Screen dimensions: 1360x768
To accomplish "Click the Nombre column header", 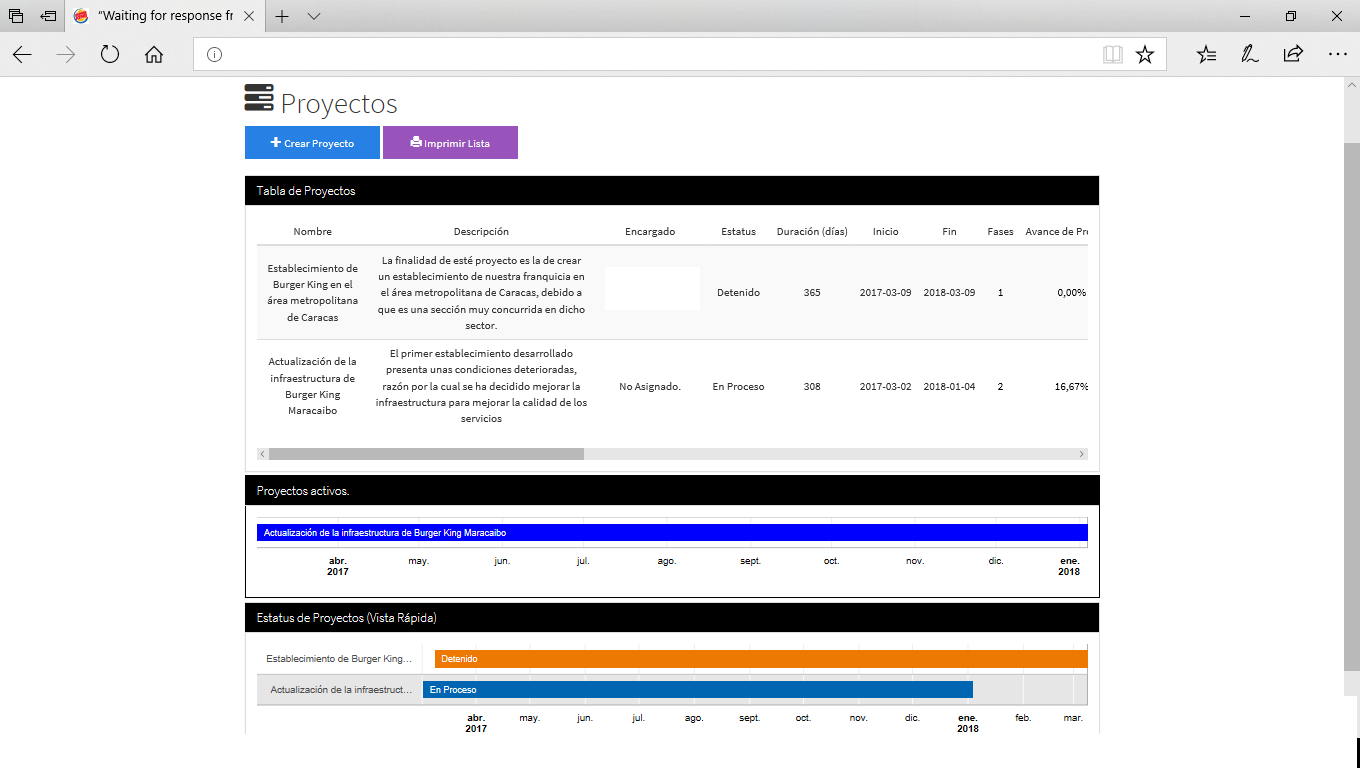I will [313, 232].
